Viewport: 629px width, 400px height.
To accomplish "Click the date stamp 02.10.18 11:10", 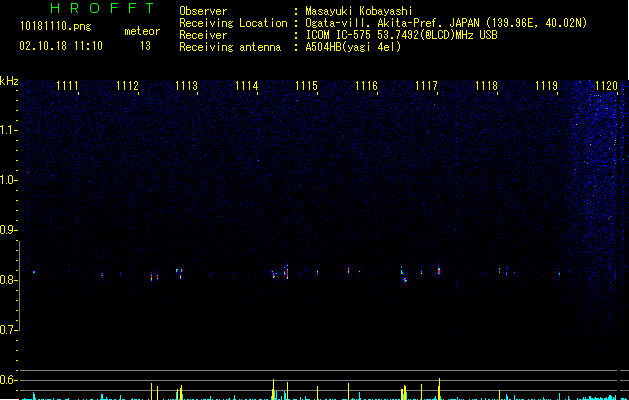I will click(x=61, y=46).
